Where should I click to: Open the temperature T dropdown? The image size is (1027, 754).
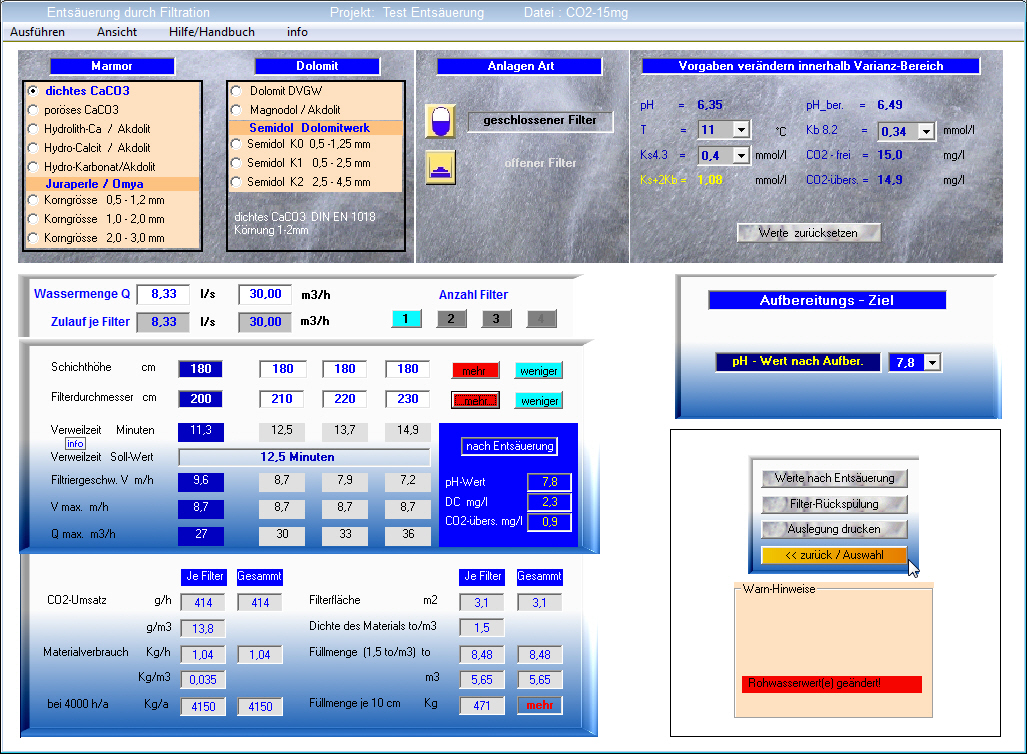[x=740, y=130]
